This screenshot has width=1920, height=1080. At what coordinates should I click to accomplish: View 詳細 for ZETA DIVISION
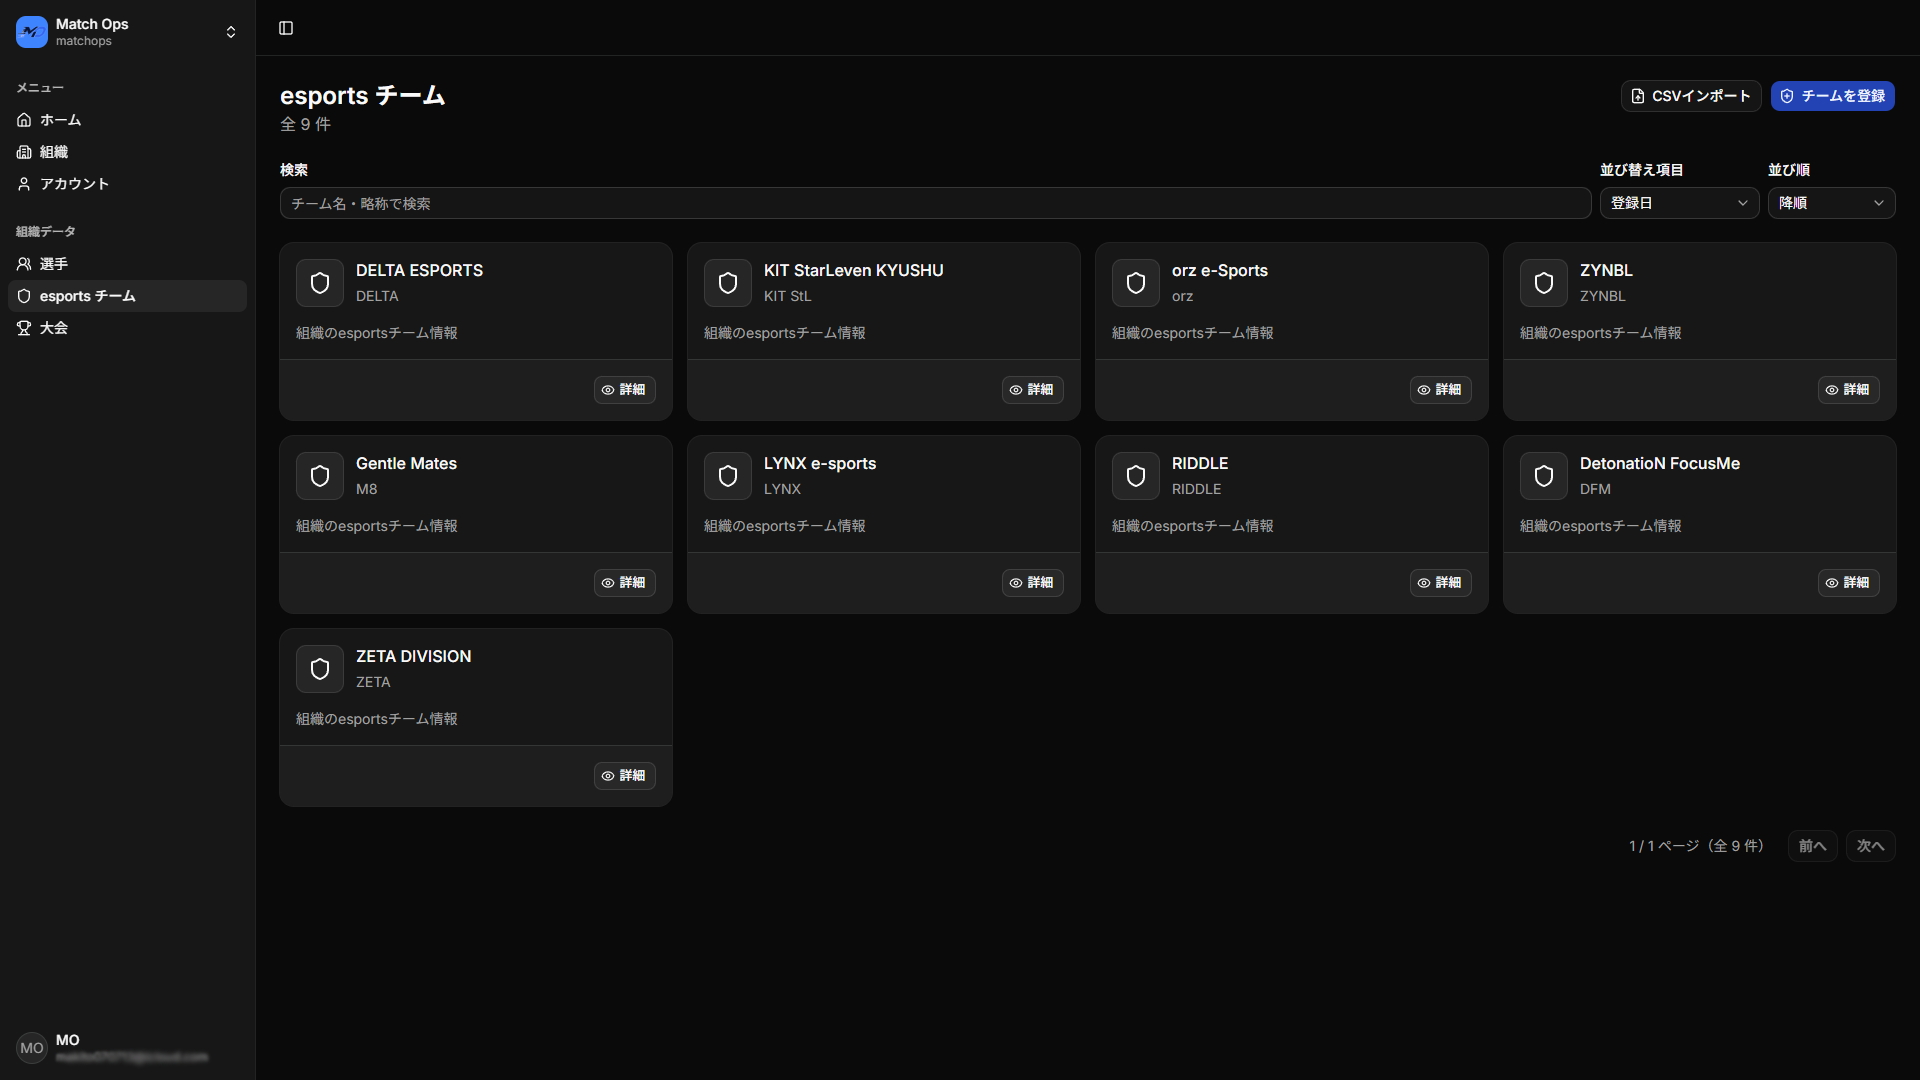[625, 776]
